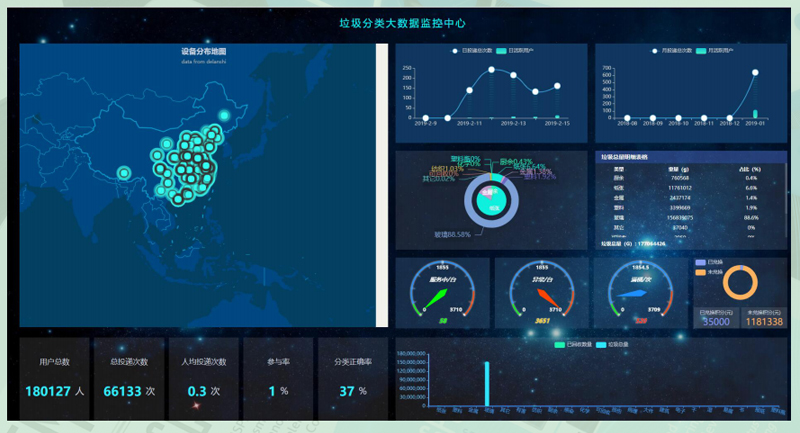Click the 垃圾总量明细表格 table header
800x433 pixels.
click(x=624, y=157)
